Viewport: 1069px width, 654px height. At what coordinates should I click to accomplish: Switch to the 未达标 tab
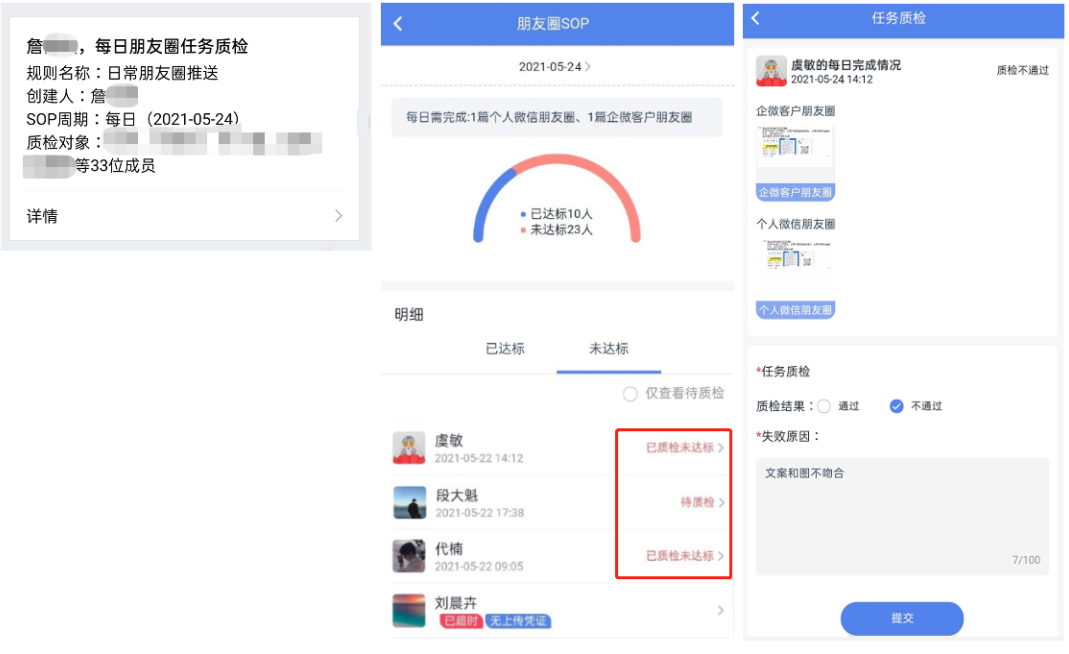click(x=609, y=349)
